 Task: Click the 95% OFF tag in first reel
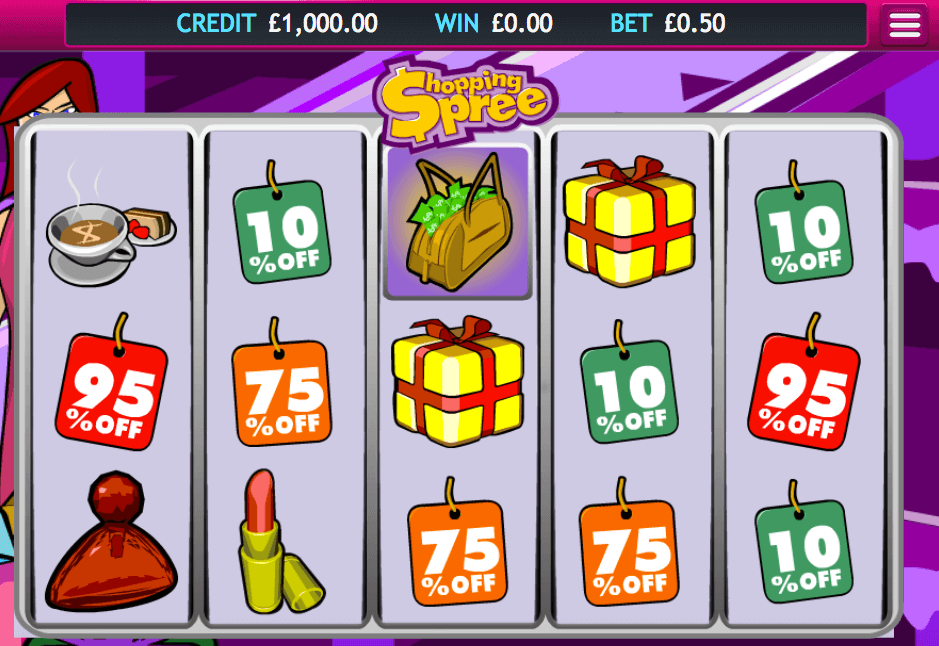[111, 382]
